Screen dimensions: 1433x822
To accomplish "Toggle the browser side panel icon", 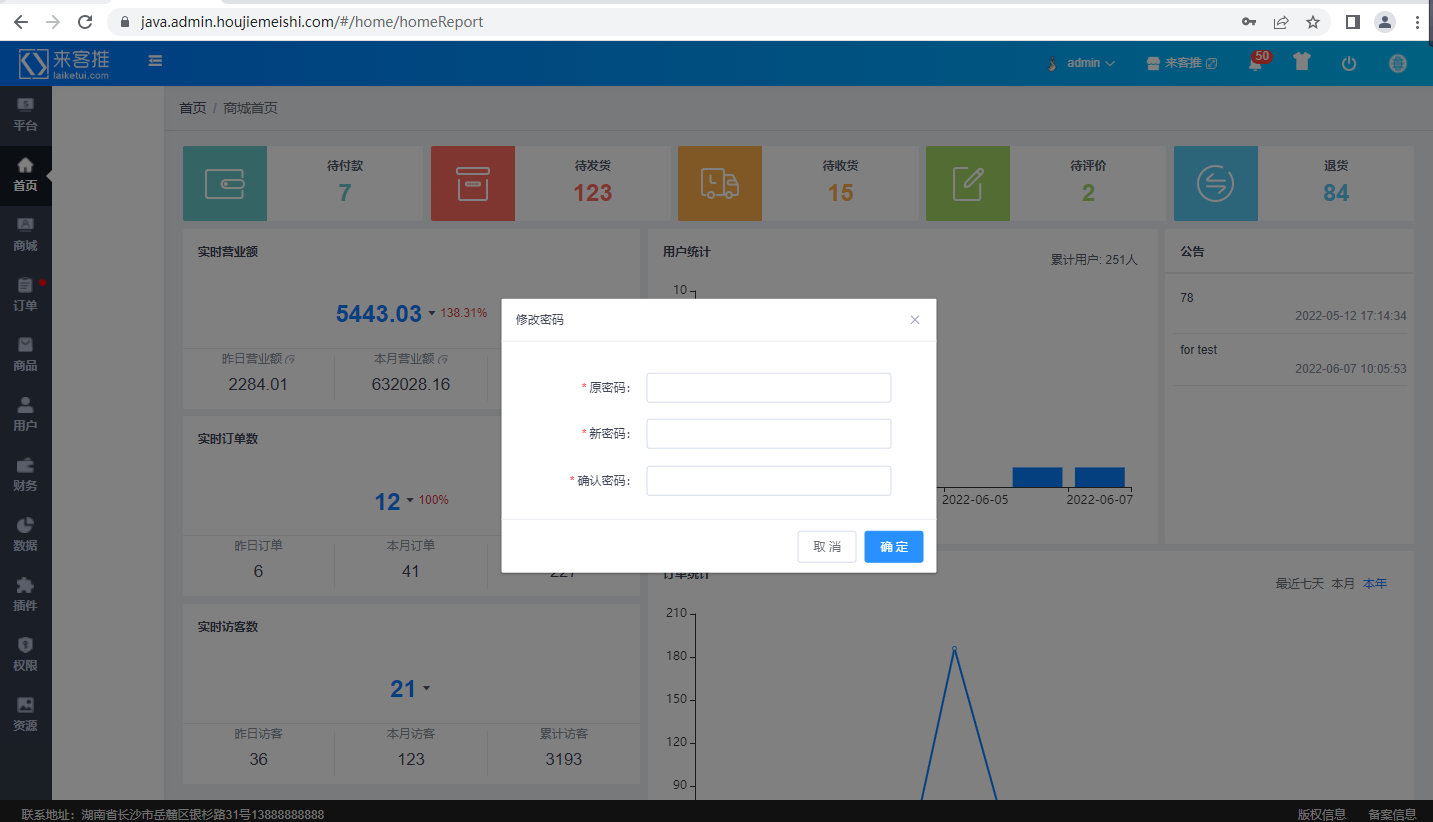I will point(1353,22).
